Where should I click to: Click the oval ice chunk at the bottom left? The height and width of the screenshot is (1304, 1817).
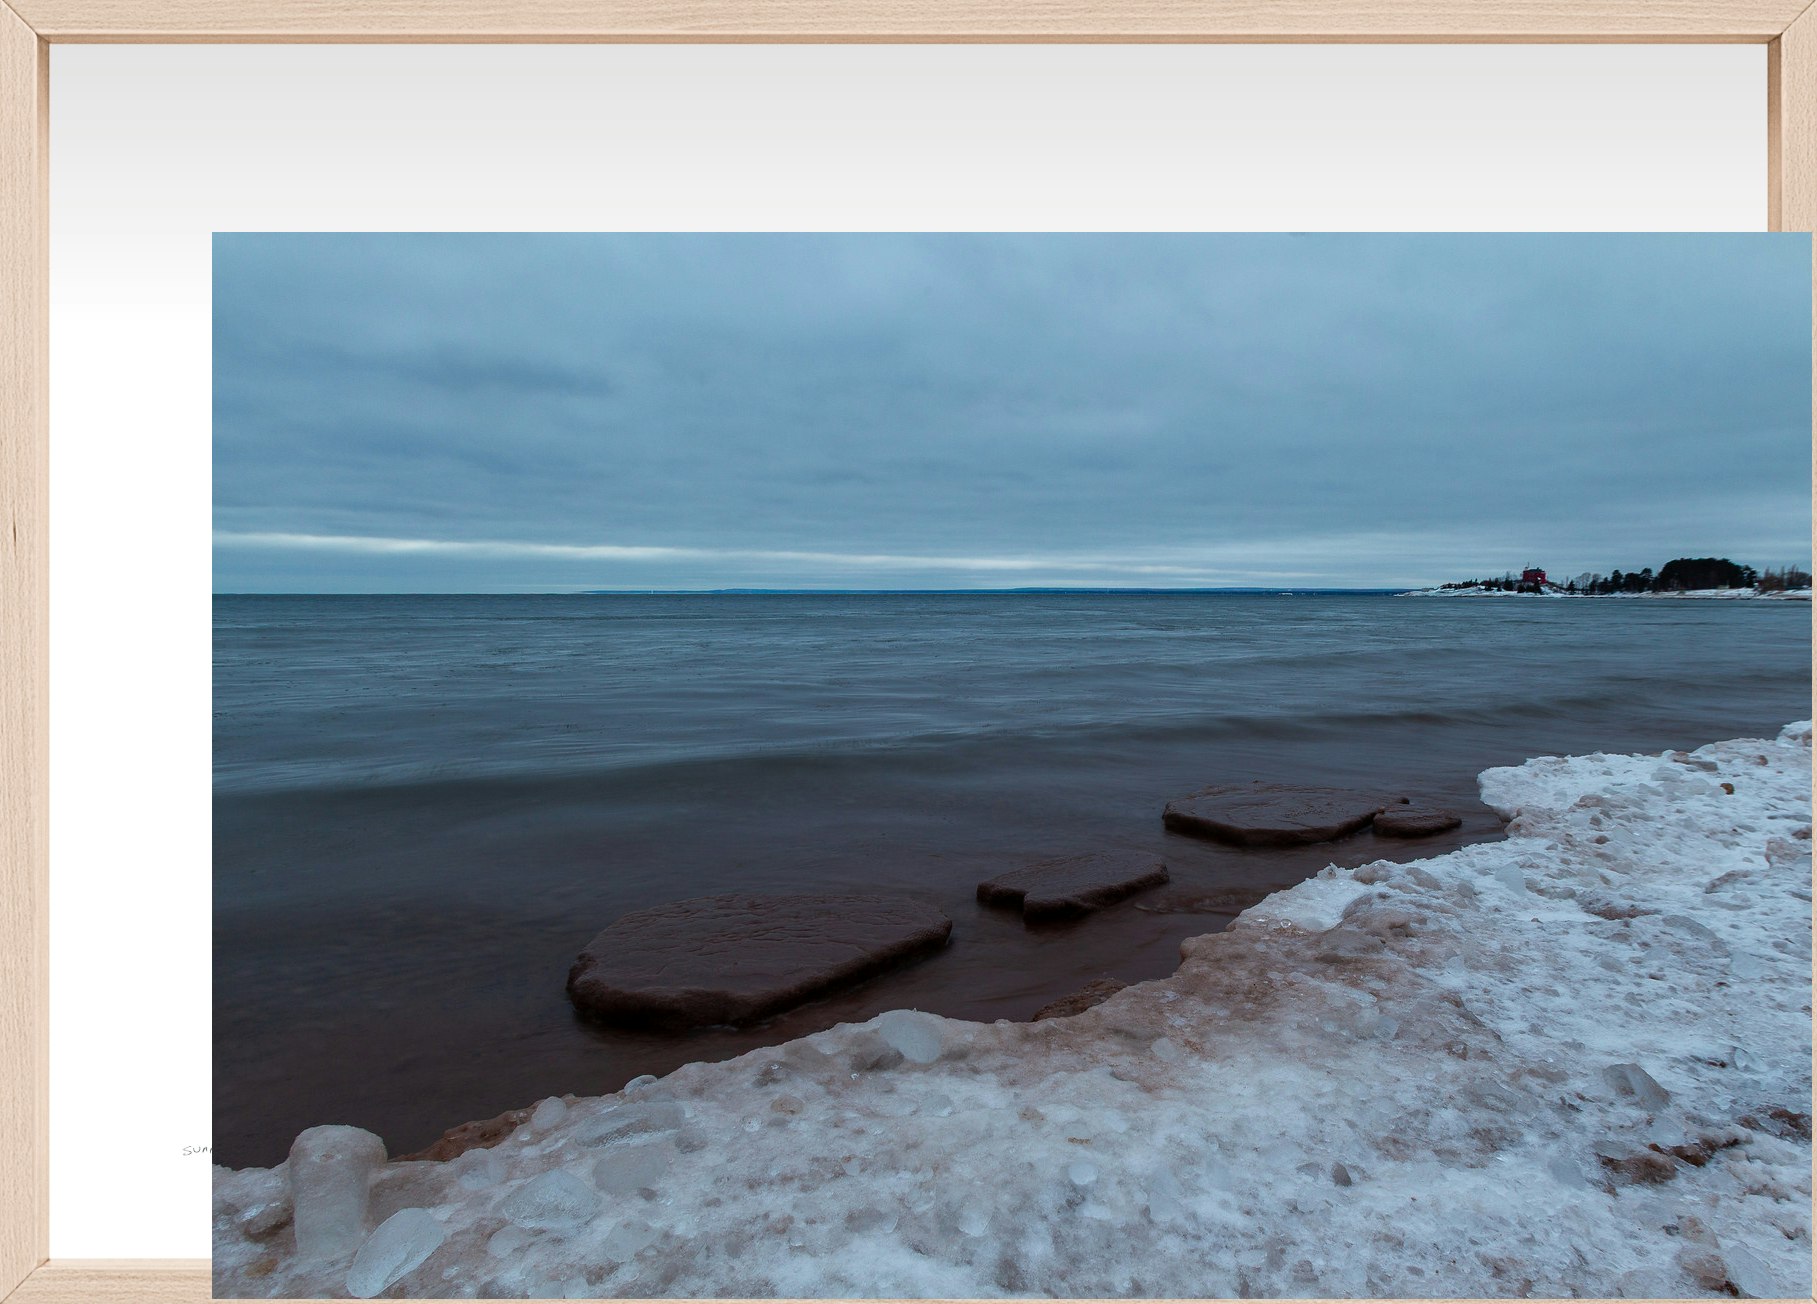(395, 1250)
